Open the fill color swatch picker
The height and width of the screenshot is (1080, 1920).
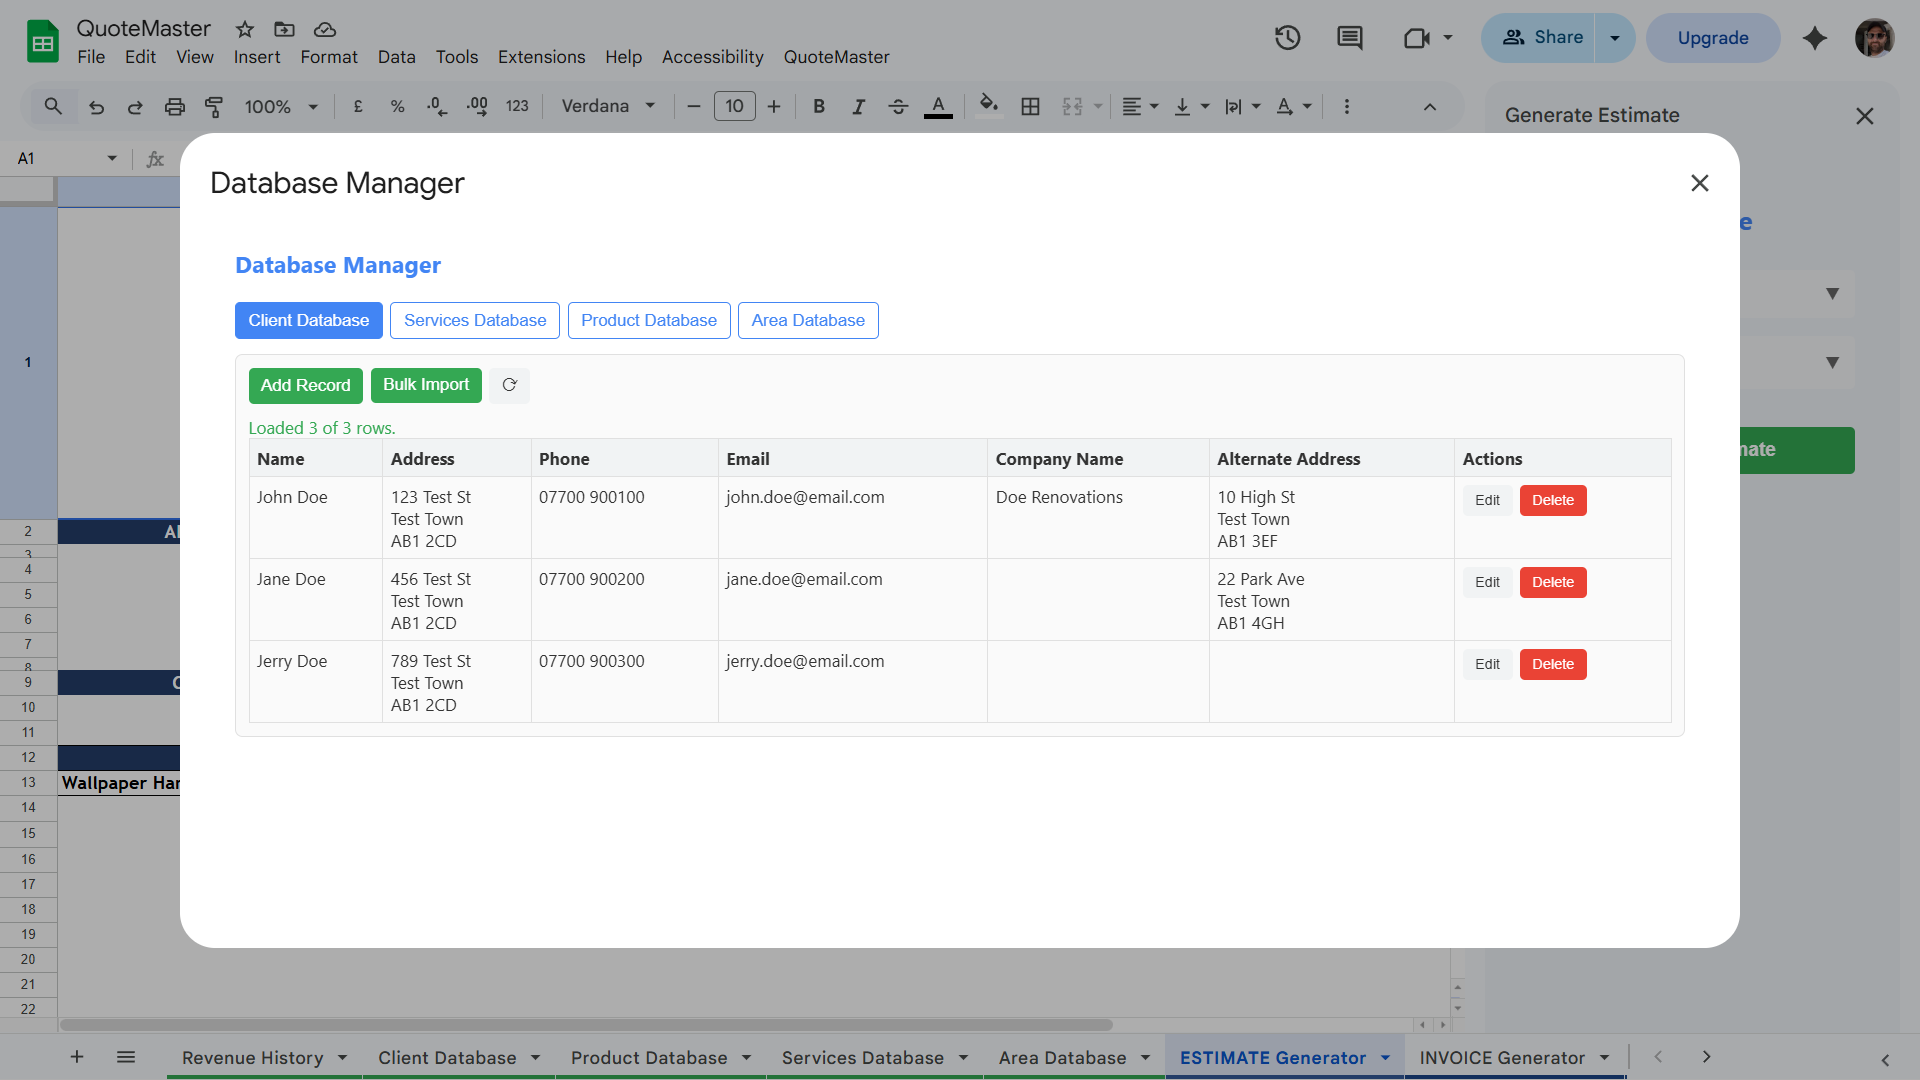[x=988, y=106]
